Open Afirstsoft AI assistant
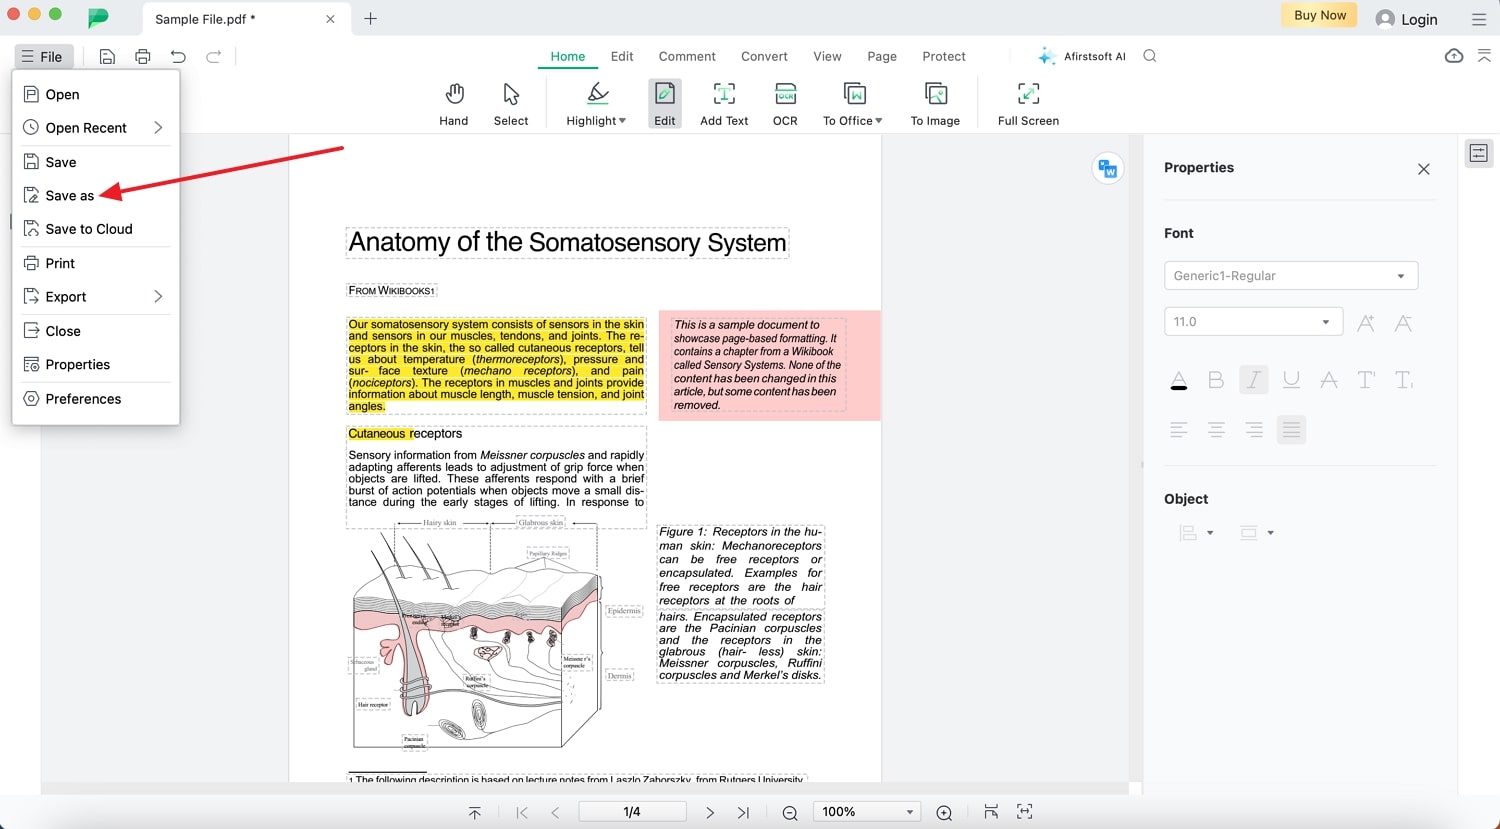This screenshot has width=1500, height=829. point(1082,56)
